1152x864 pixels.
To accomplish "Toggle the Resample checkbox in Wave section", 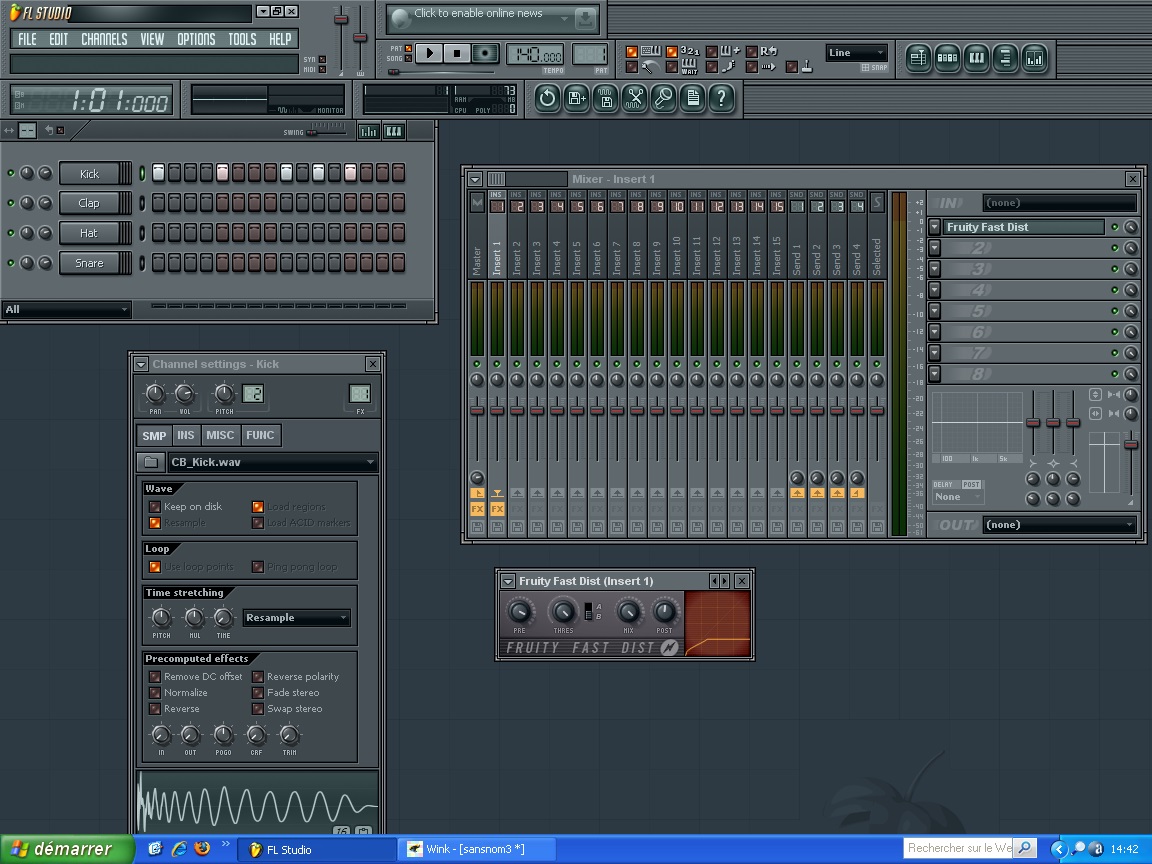I will (x=154, y=523).
